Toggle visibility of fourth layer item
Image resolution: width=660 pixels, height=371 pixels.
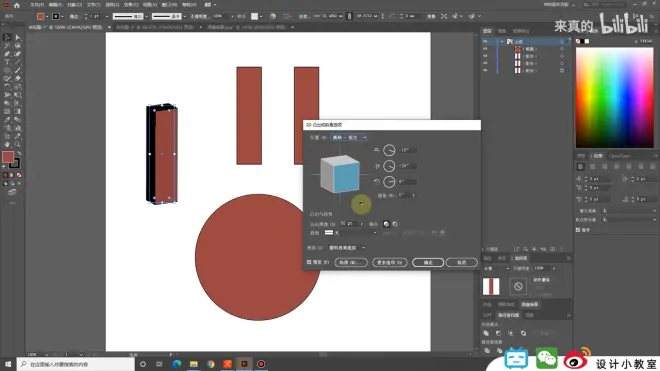point(485,63)
